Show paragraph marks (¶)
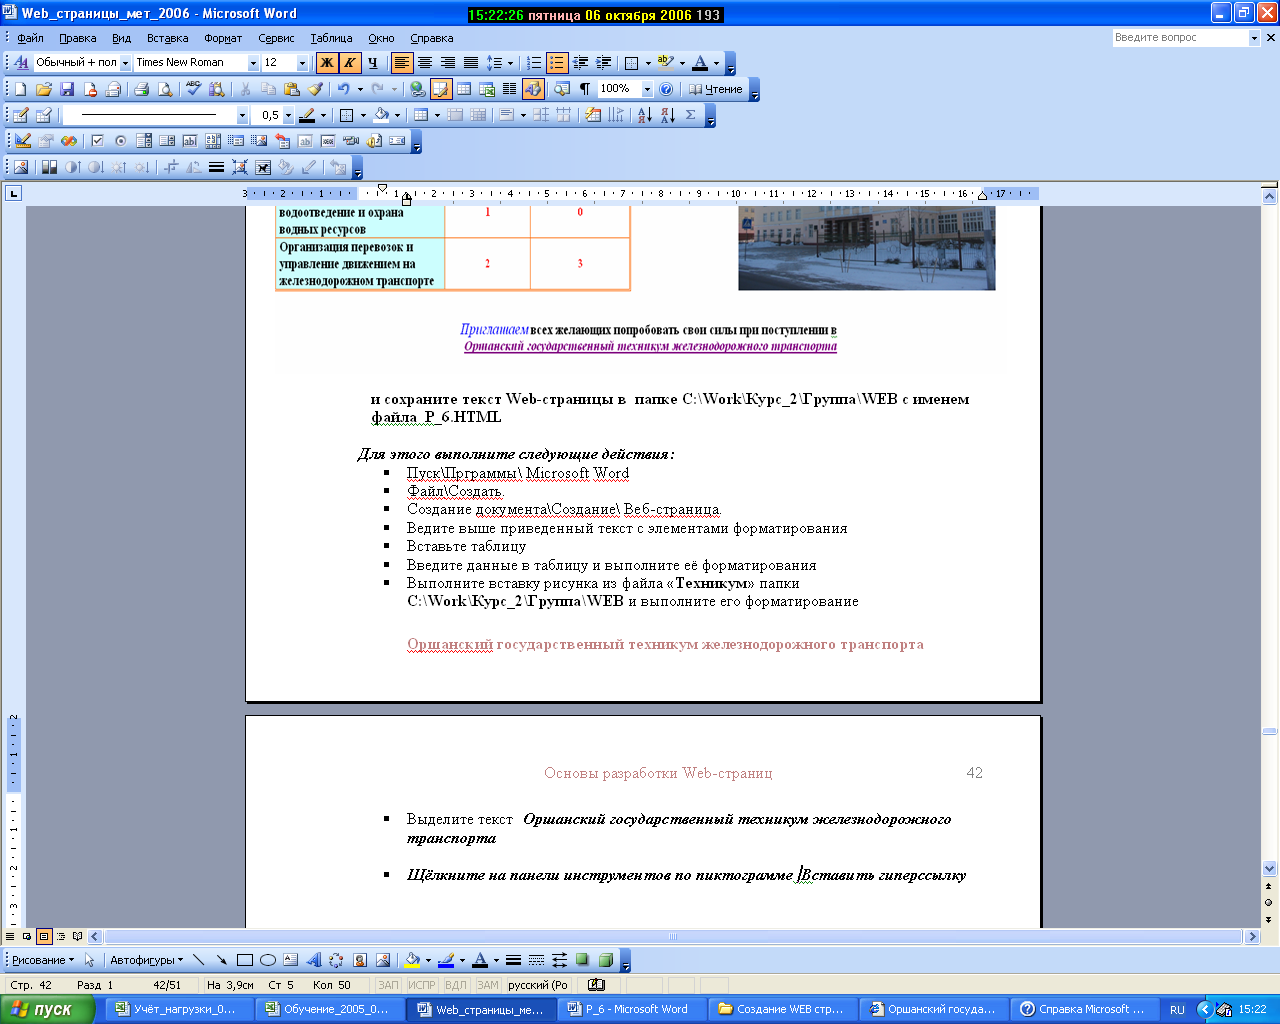 coord(585,89)
